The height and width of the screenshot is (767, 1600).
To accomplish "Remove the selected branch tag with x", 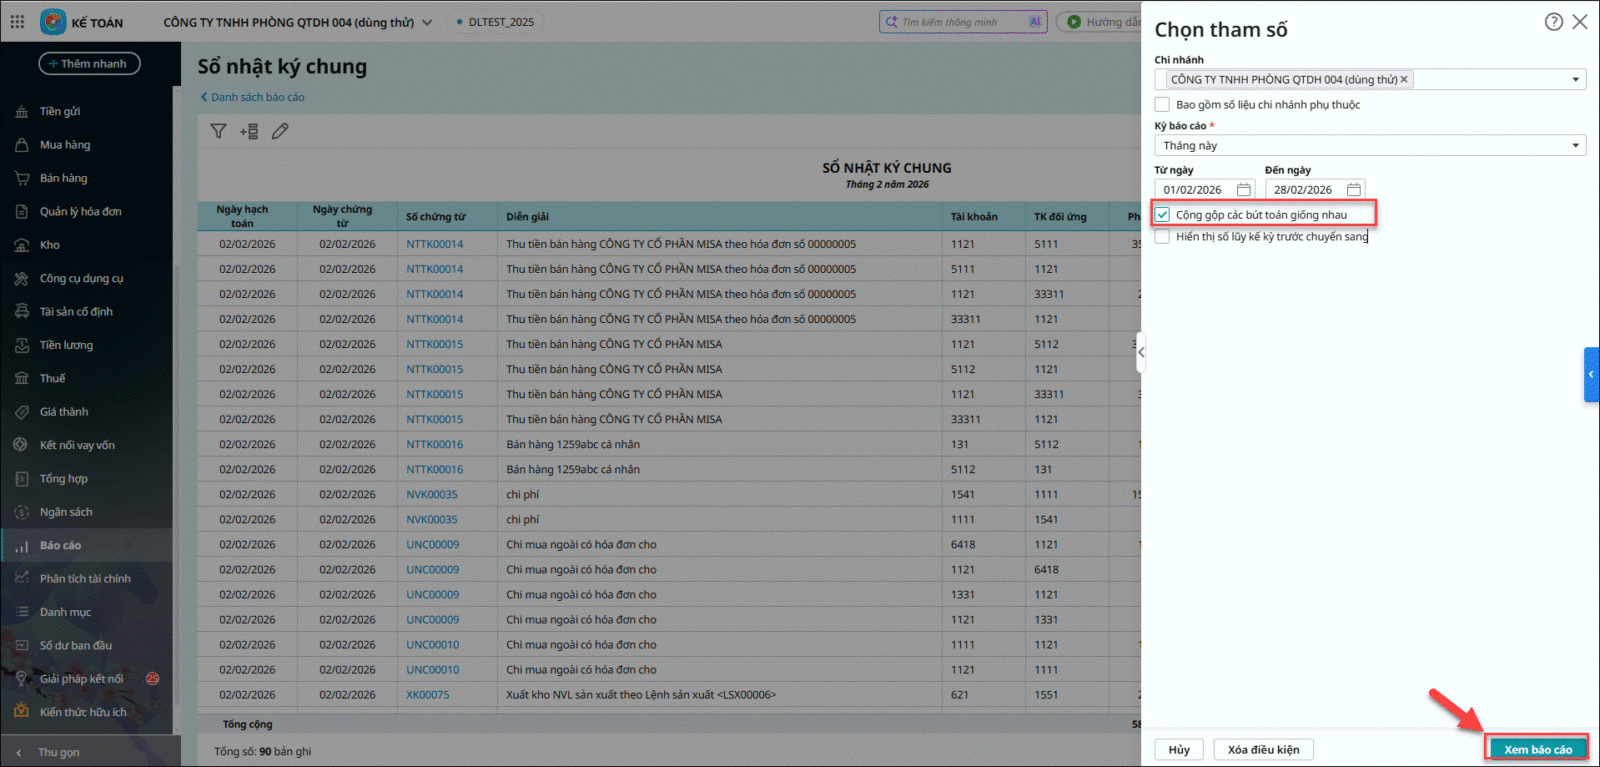I will point(1403,80).
